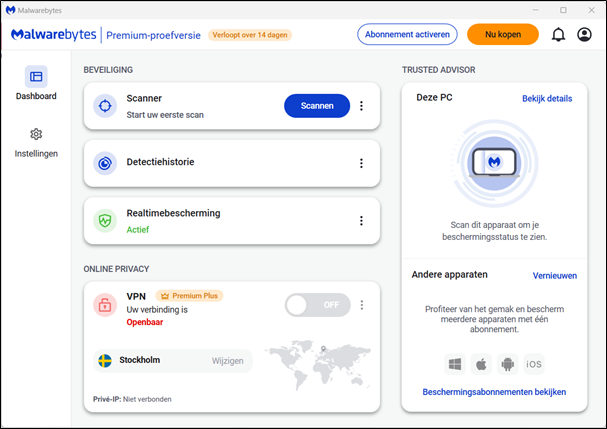Image resolution: width=607 pixels, height=429 pixels.
Task: Click the Detectiehistorie radar icon
Action: tap(105, 163)
